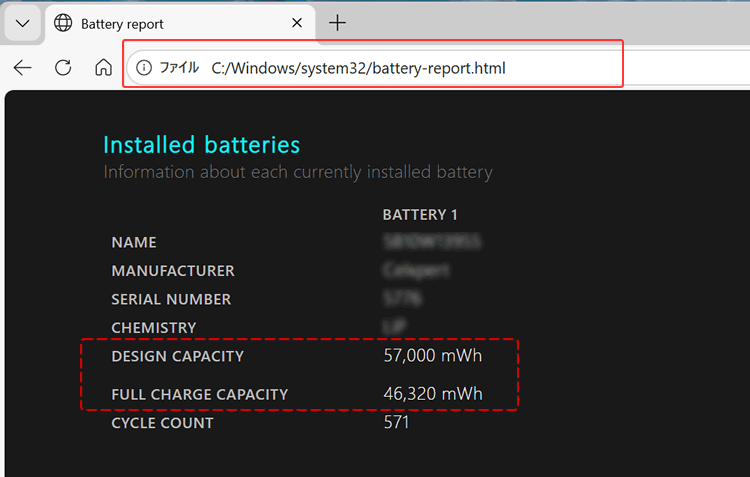This screenshot has width=750, height=477.
Task: Go back using the back arrow
Action: click(23, 68)
